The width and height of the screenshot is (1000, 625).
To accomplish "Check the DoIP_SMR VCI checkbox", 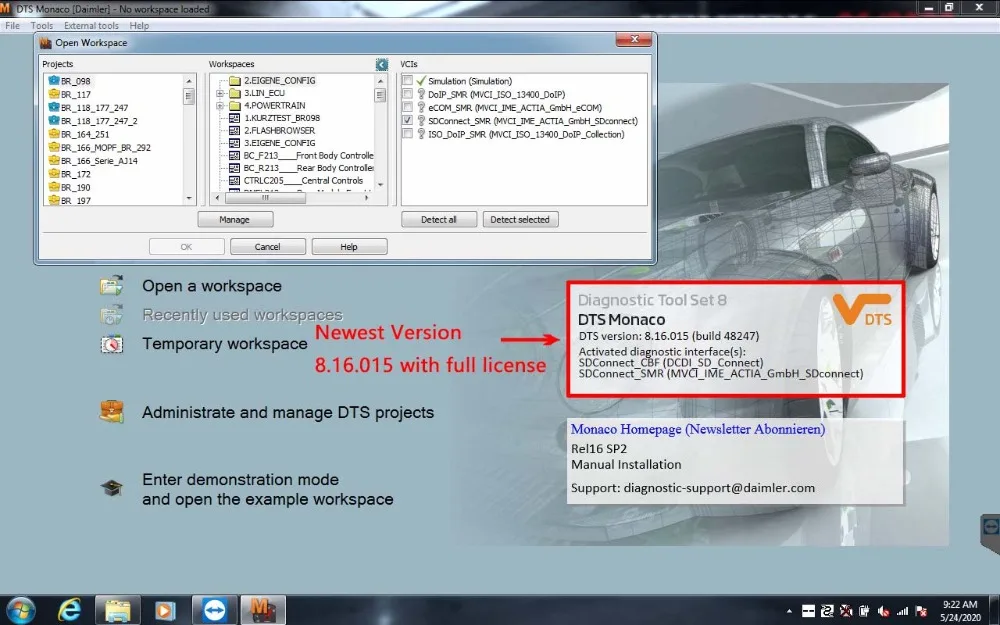I will coord(408,94).
